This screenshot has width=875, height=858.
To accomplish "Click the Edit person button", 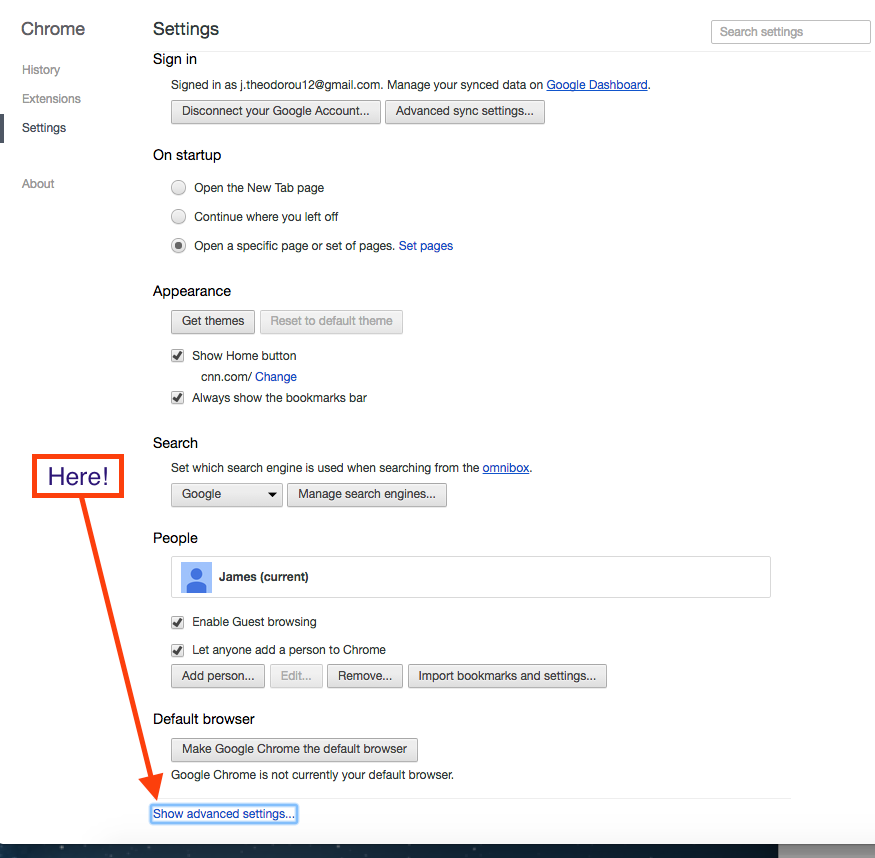I will [296, 676].
